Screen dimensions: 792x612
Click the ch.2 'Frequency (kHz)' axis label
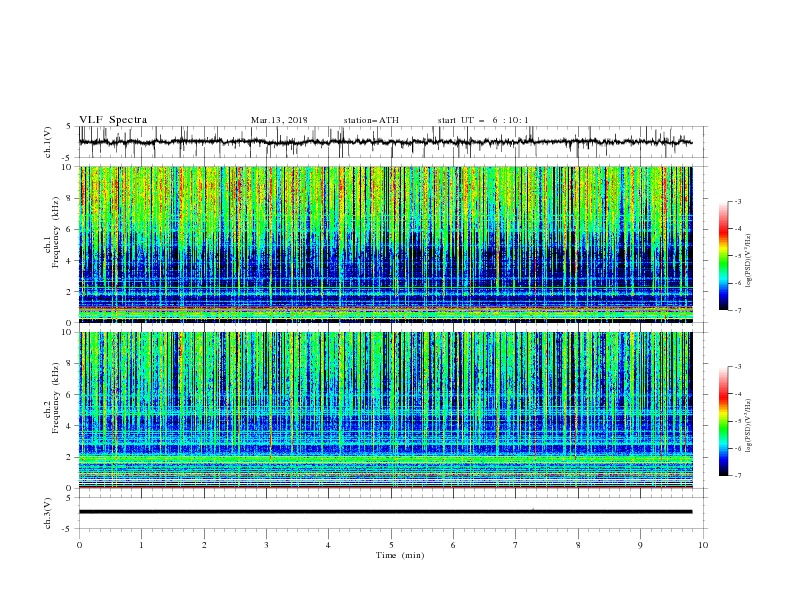point(55,398)
